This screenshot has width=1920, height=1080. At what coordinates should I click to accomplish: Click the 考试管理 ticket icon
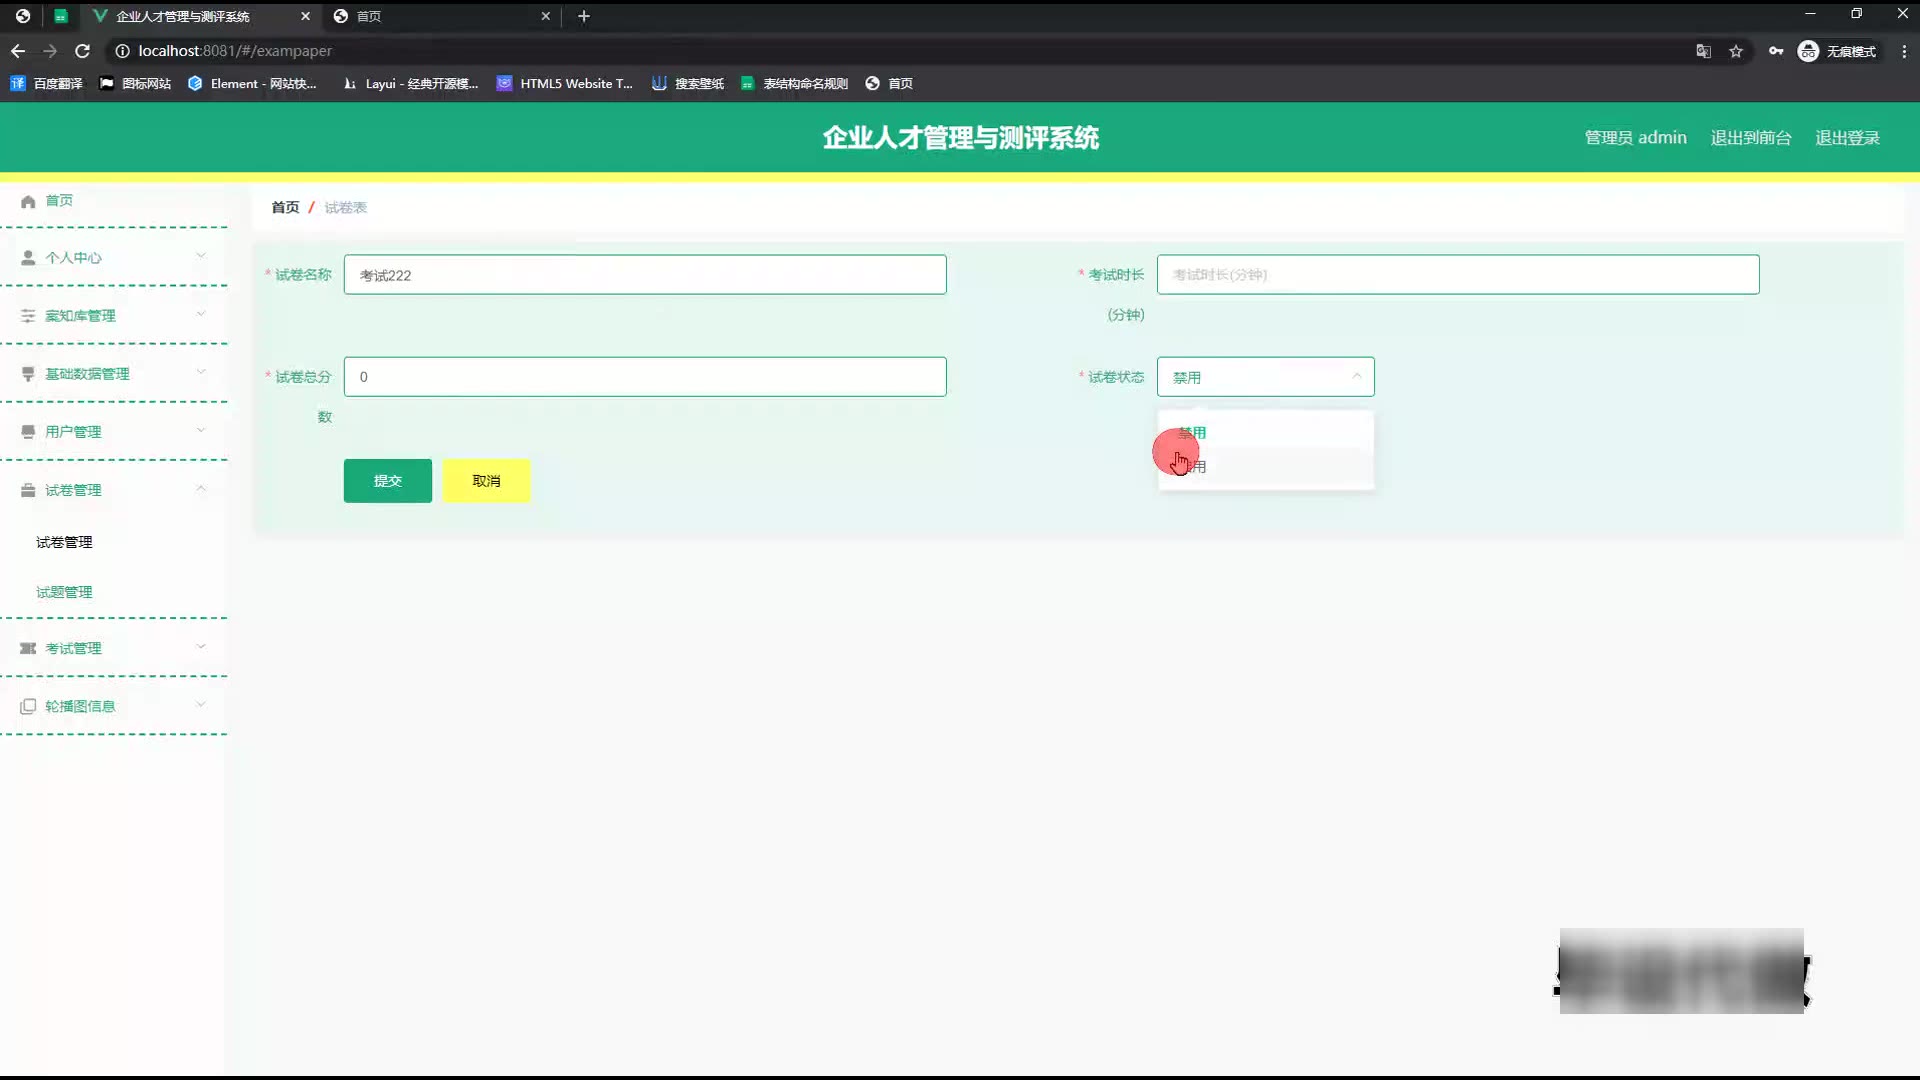[28, 648]
